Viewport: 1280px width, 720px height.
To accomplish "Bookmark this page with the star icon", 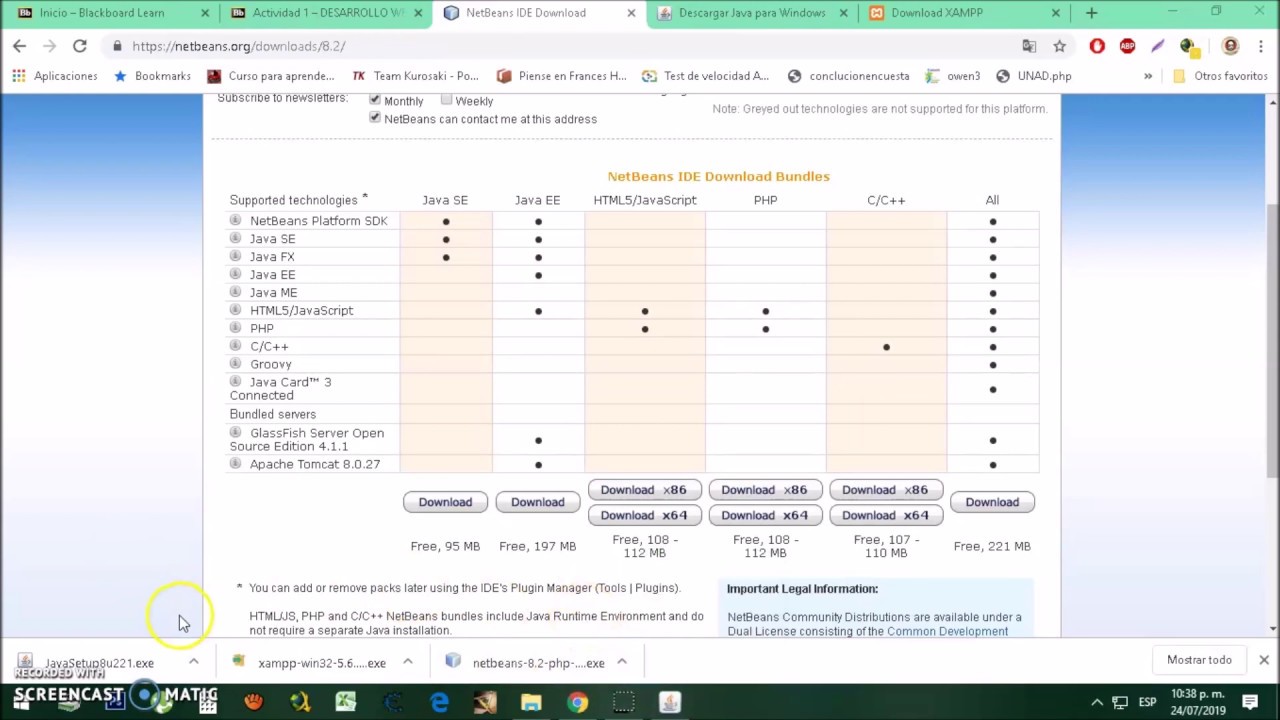I will click(1059, 46).
